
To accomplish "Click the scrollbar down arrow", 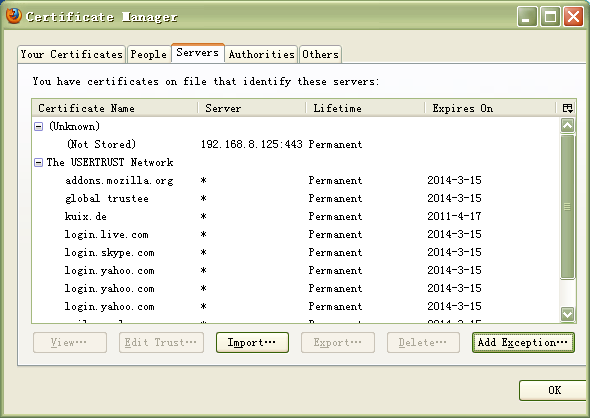I will click(x=567, y=314).
